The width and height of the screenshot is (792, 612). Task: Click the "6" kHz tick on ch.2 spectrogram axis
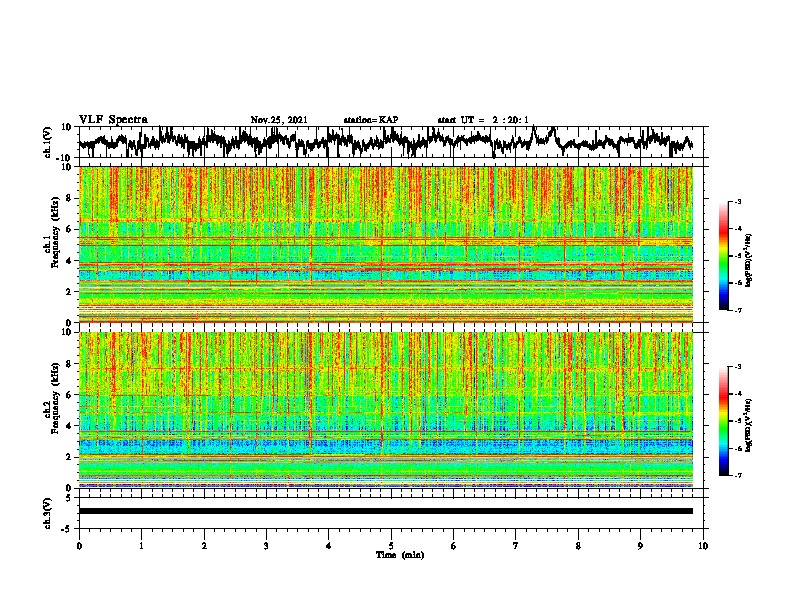point(69,395)
